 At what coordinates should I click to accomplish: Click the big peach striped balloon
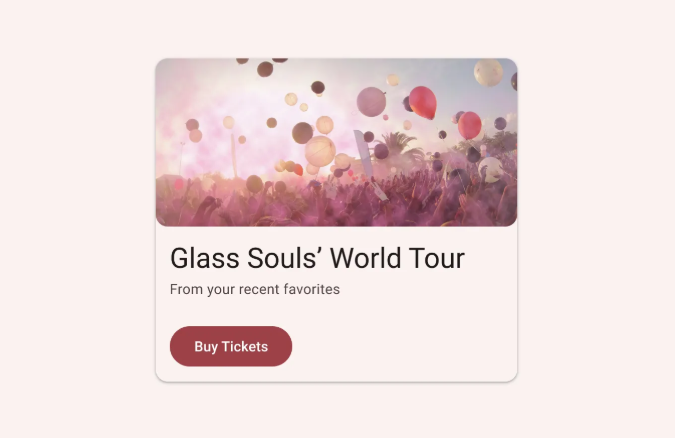tap(320, 151)
